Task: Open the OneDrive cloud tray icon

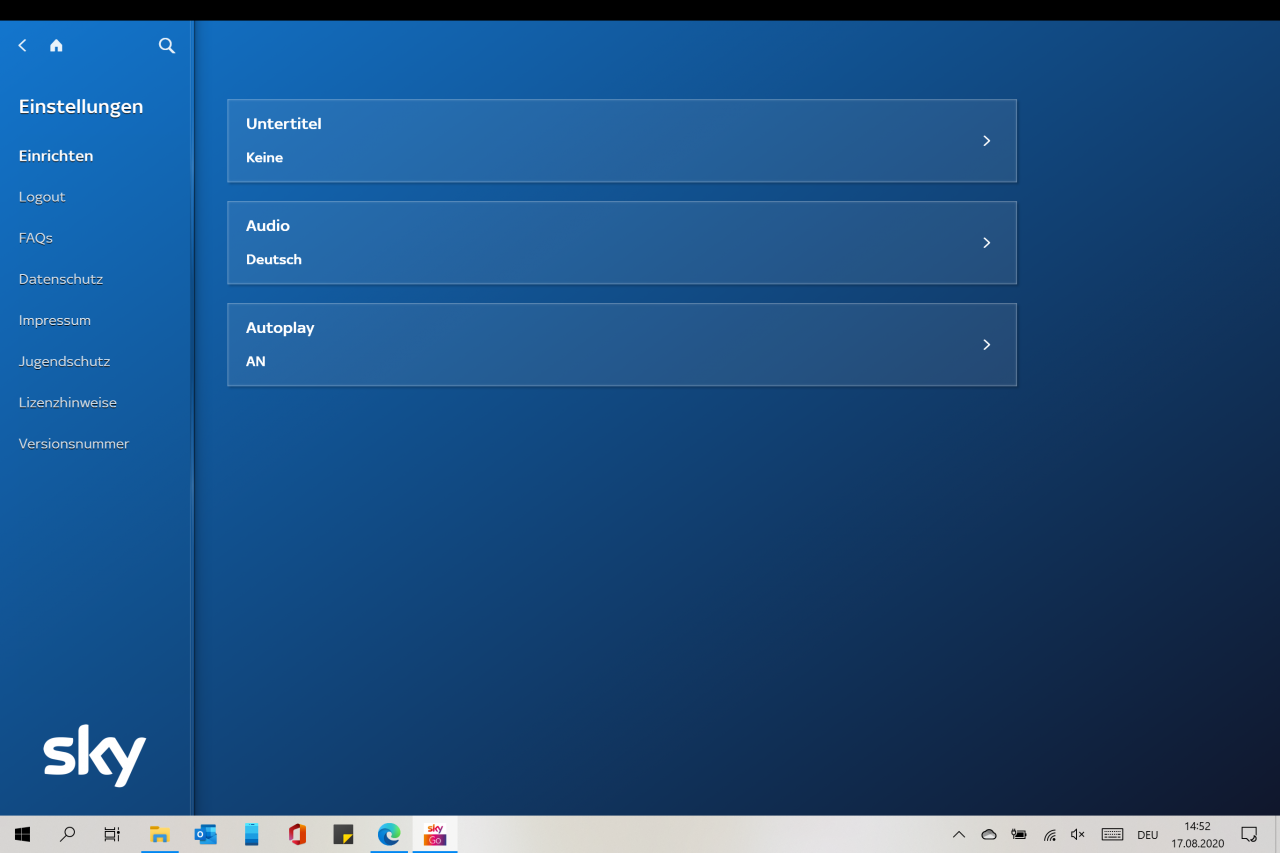Action: pyautogui.click(x=989, y=835)
